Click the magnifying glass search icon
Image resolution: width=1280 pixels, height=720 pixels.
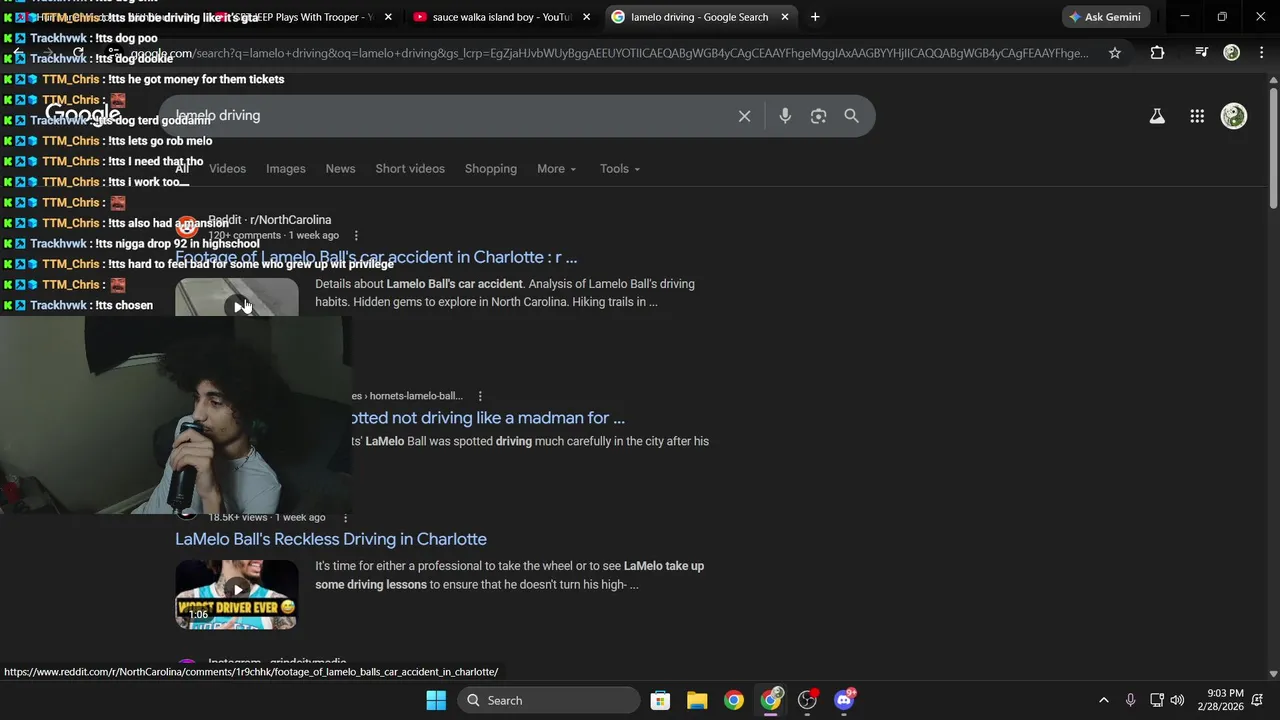(851, 116)
